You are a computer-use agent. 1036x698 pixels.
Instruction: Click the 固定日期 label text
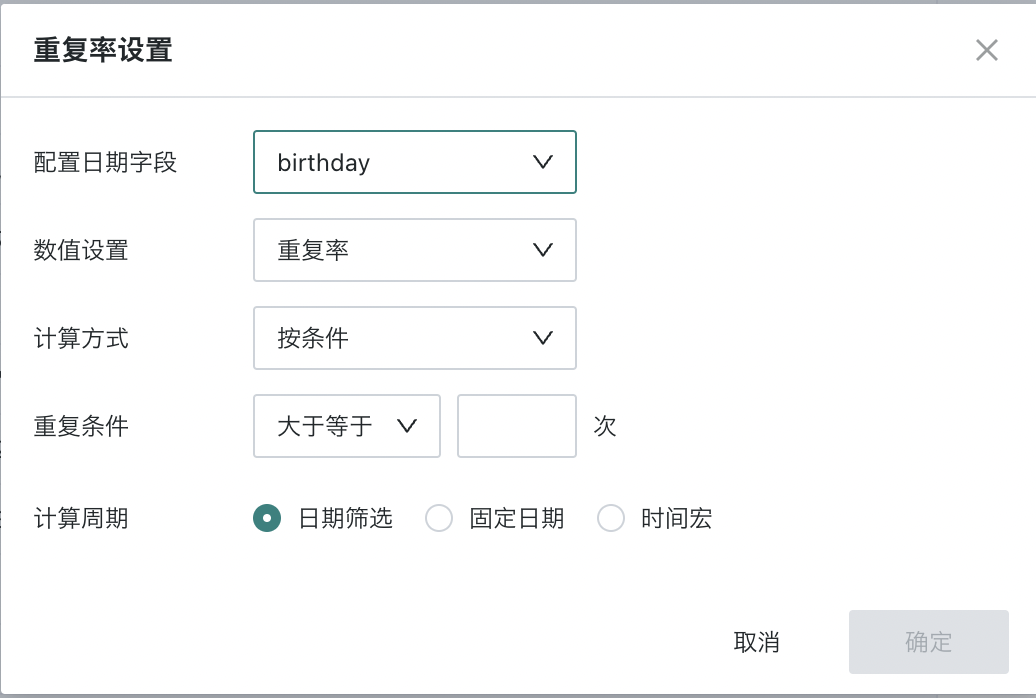(517, 518)
